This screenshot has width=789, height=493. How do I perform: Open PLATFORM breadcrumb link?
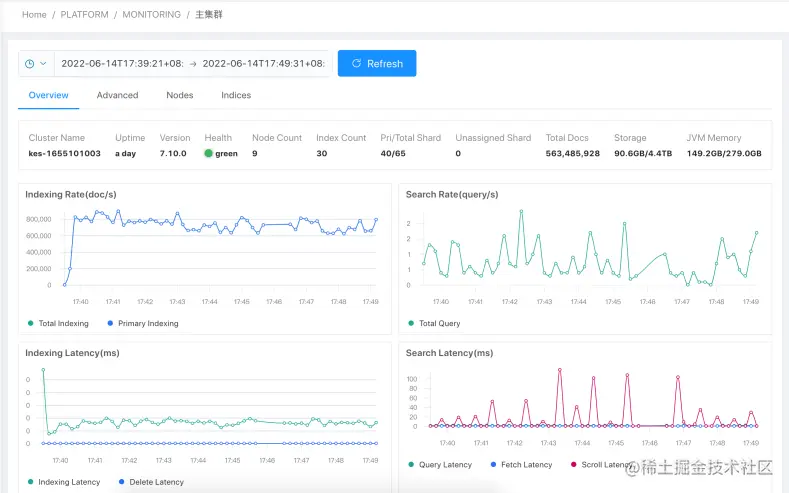coord(85,15)
